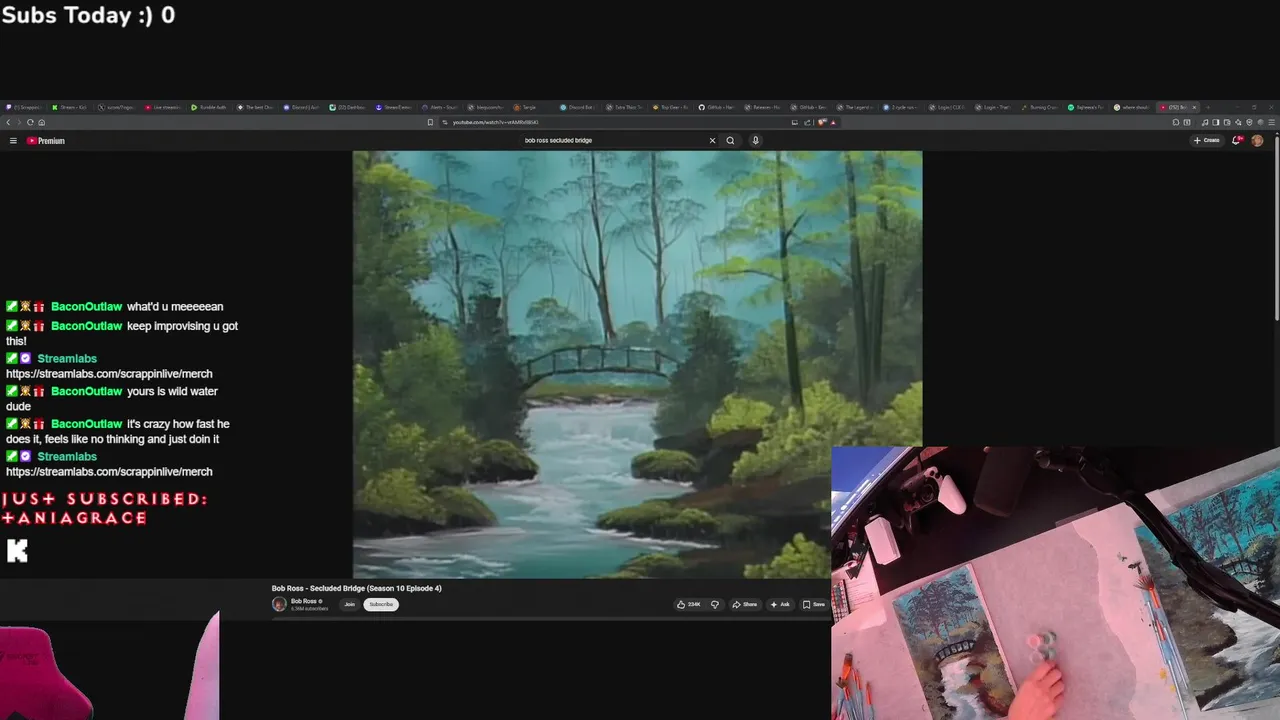Click BaconOutlaw name on 'keep improvising' message
Image resolution: width=1280 pixels, height=720 pixels.
(86, 326)
